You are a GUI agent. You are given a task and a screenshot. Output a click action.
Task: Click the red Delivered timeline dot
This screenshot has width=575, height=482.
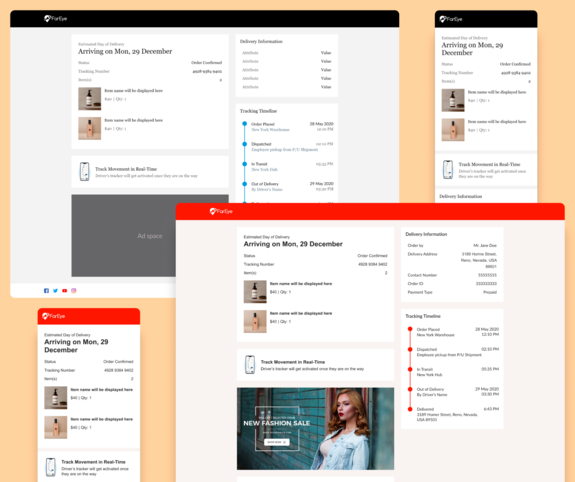click(x=410, y=409)
